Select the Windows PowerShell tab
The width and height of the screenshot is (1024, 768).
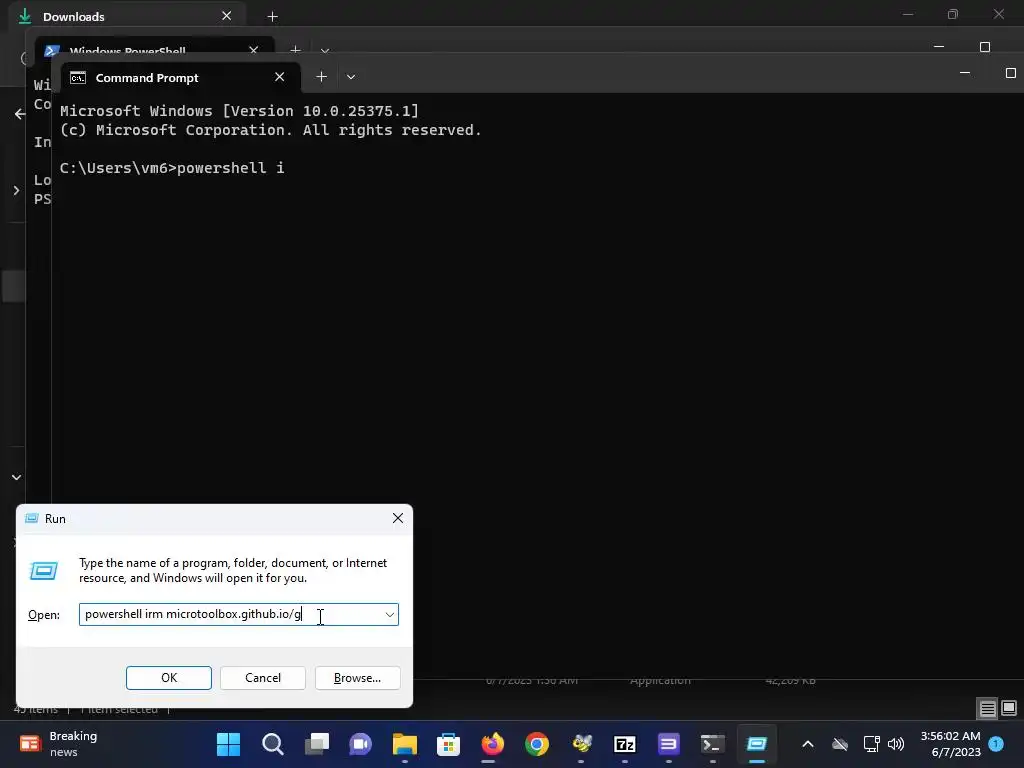tap(155, 50)
